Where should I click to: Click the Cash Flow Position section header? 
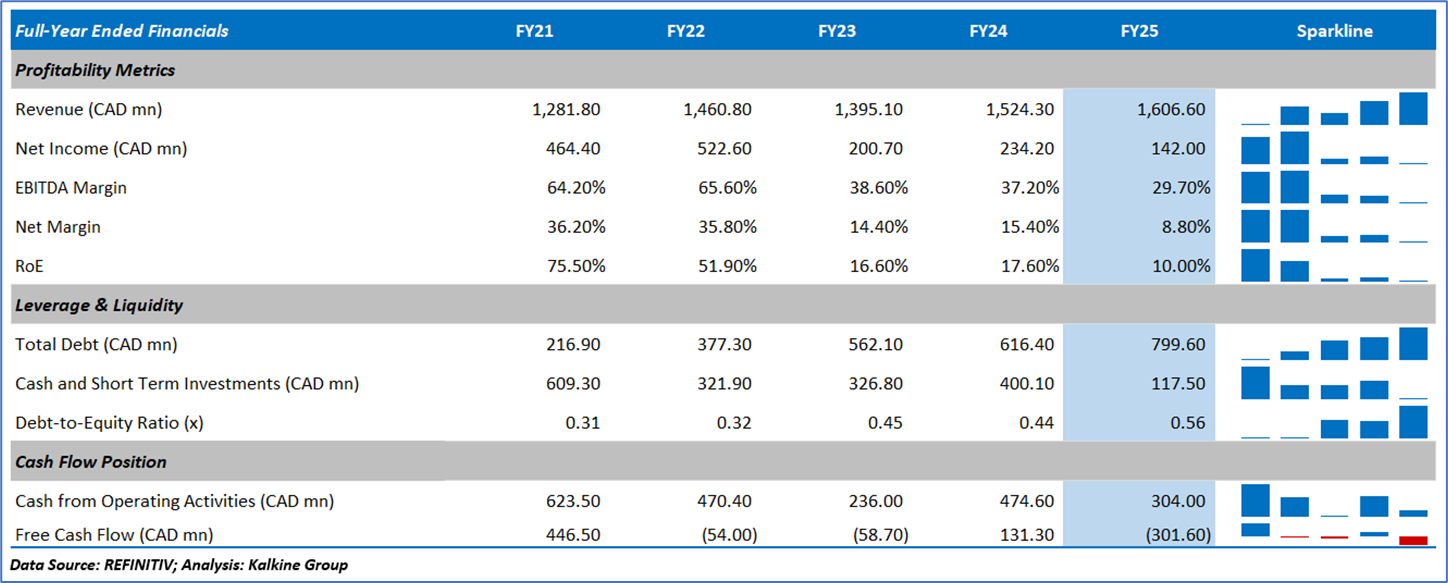pos(91,462)
